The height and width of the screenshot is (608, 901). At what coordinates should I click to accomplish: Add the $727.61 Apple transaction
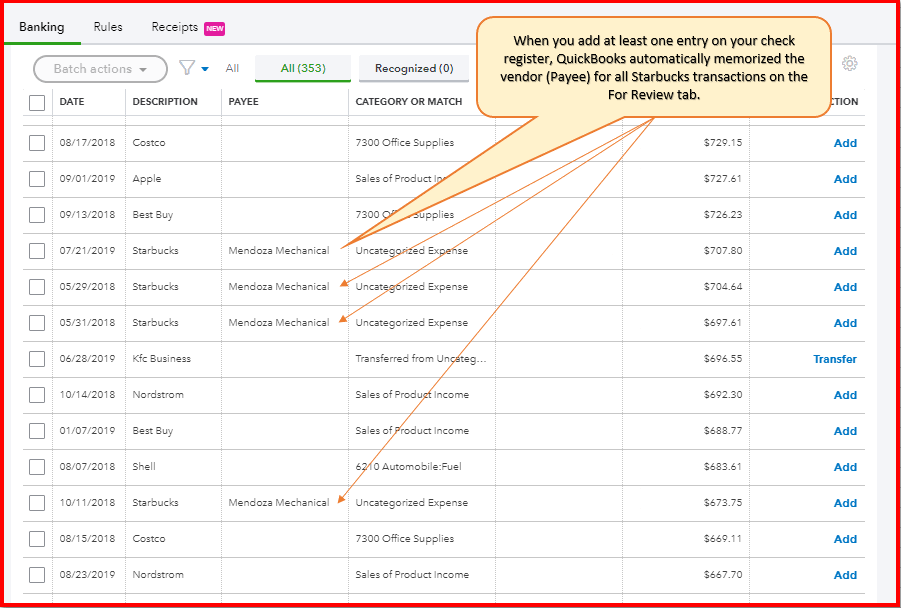point(845,179)
